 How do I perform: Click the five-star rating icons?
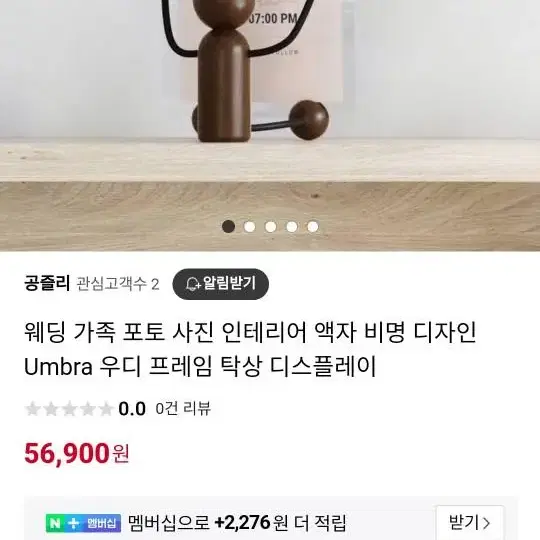[x=69, y=409]
